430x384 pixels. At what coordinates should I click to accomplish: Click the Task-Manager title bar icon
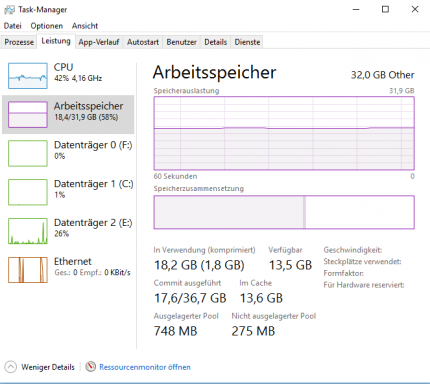tap(9, 10)
